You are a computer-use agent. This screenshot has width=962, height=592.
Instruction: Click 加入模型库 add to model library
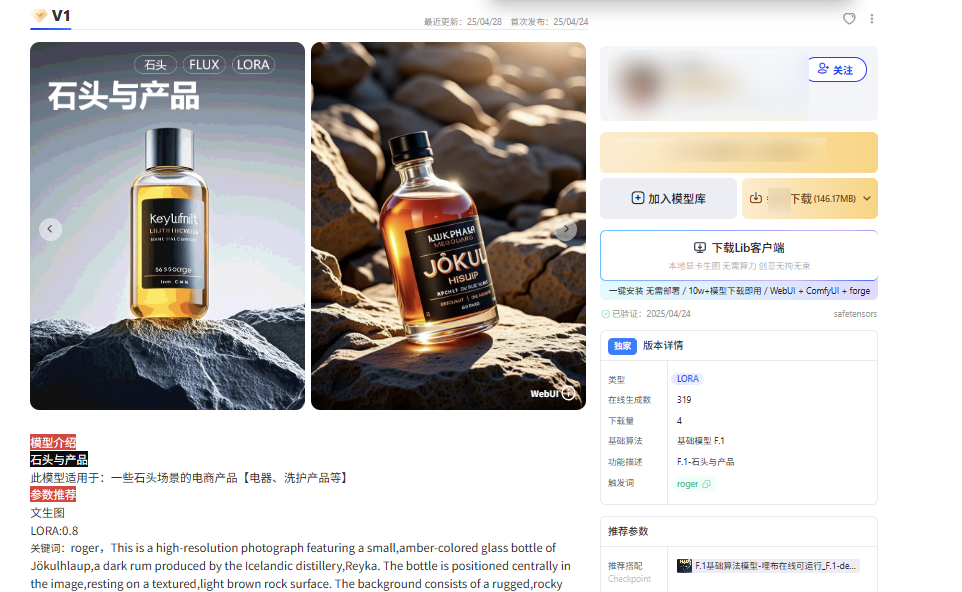pyautogui.click(x=668, y=198)
